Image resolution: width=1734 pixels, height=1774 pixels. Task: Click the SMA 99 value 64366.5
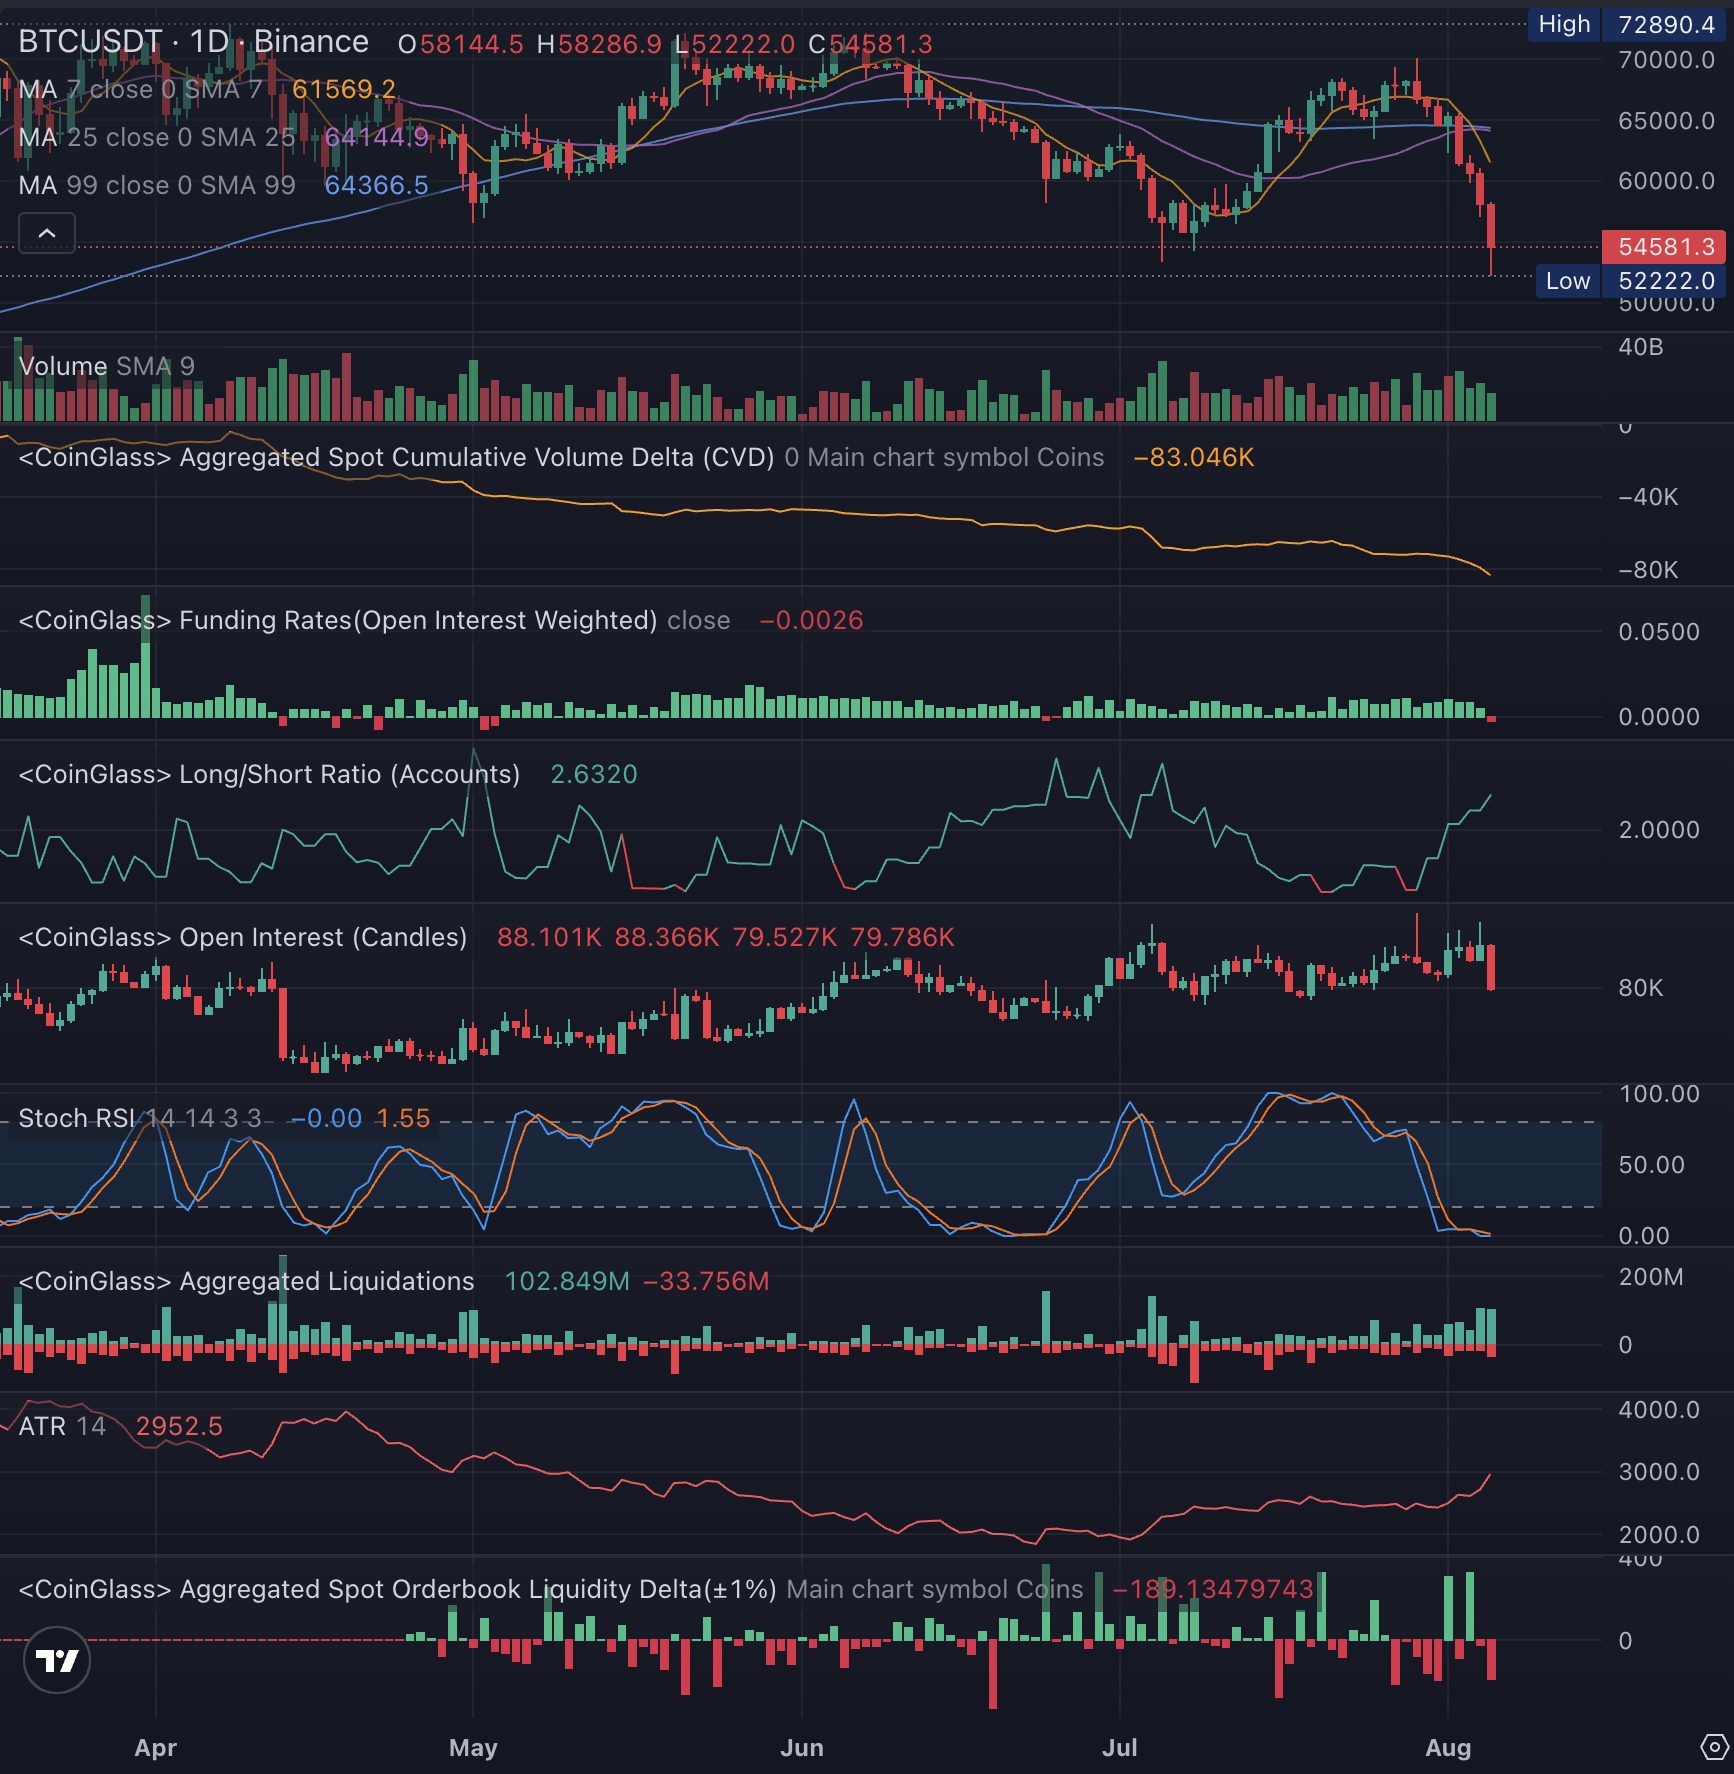pyautogui.click(x=376, y=185)
